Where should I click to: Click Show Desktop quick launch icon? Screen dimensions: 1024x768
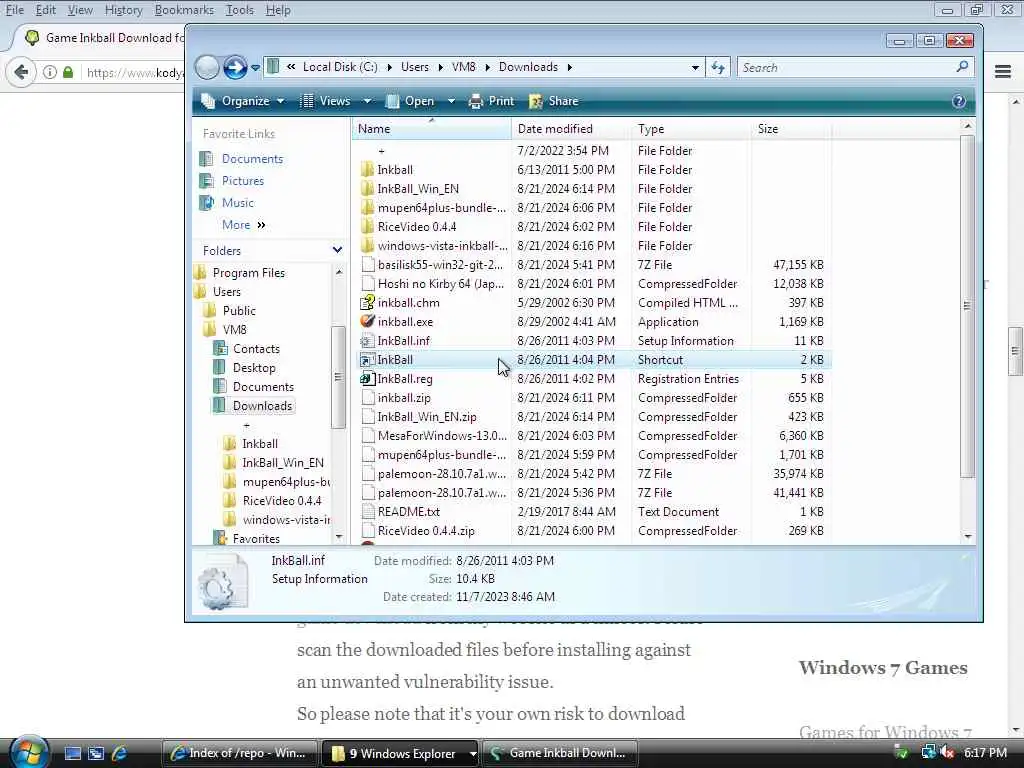pyautogui.click(x=72, y=753)
